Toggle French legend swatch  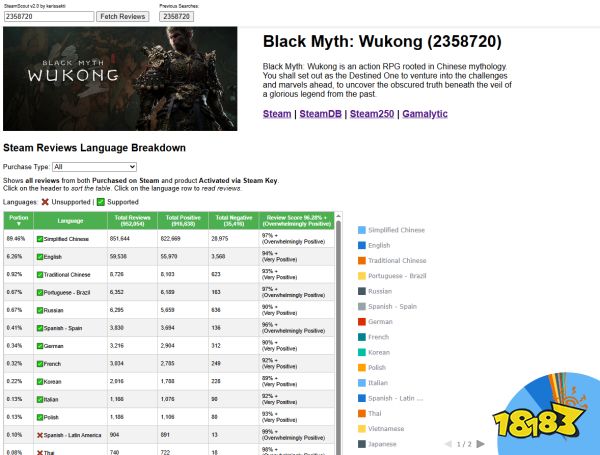click(x=362, y=337)
